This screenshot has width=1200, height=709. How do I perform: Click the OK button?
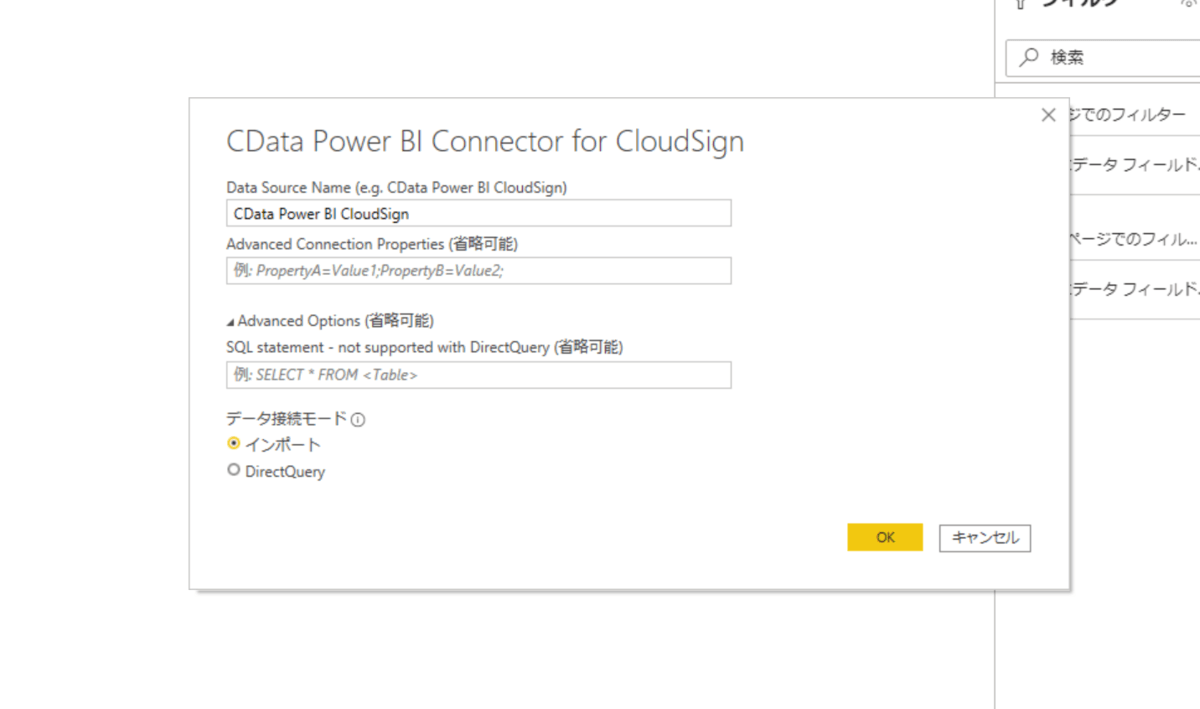[x=885, y=537]
